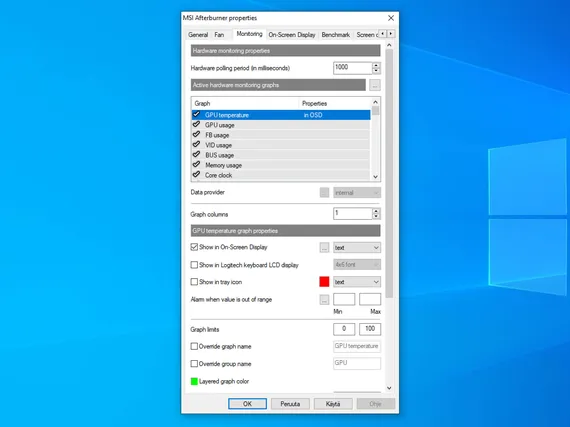Viewport: 570px width, 427px height.
Task: Open the tray icon text type dropdown
Action: (357, 282)
